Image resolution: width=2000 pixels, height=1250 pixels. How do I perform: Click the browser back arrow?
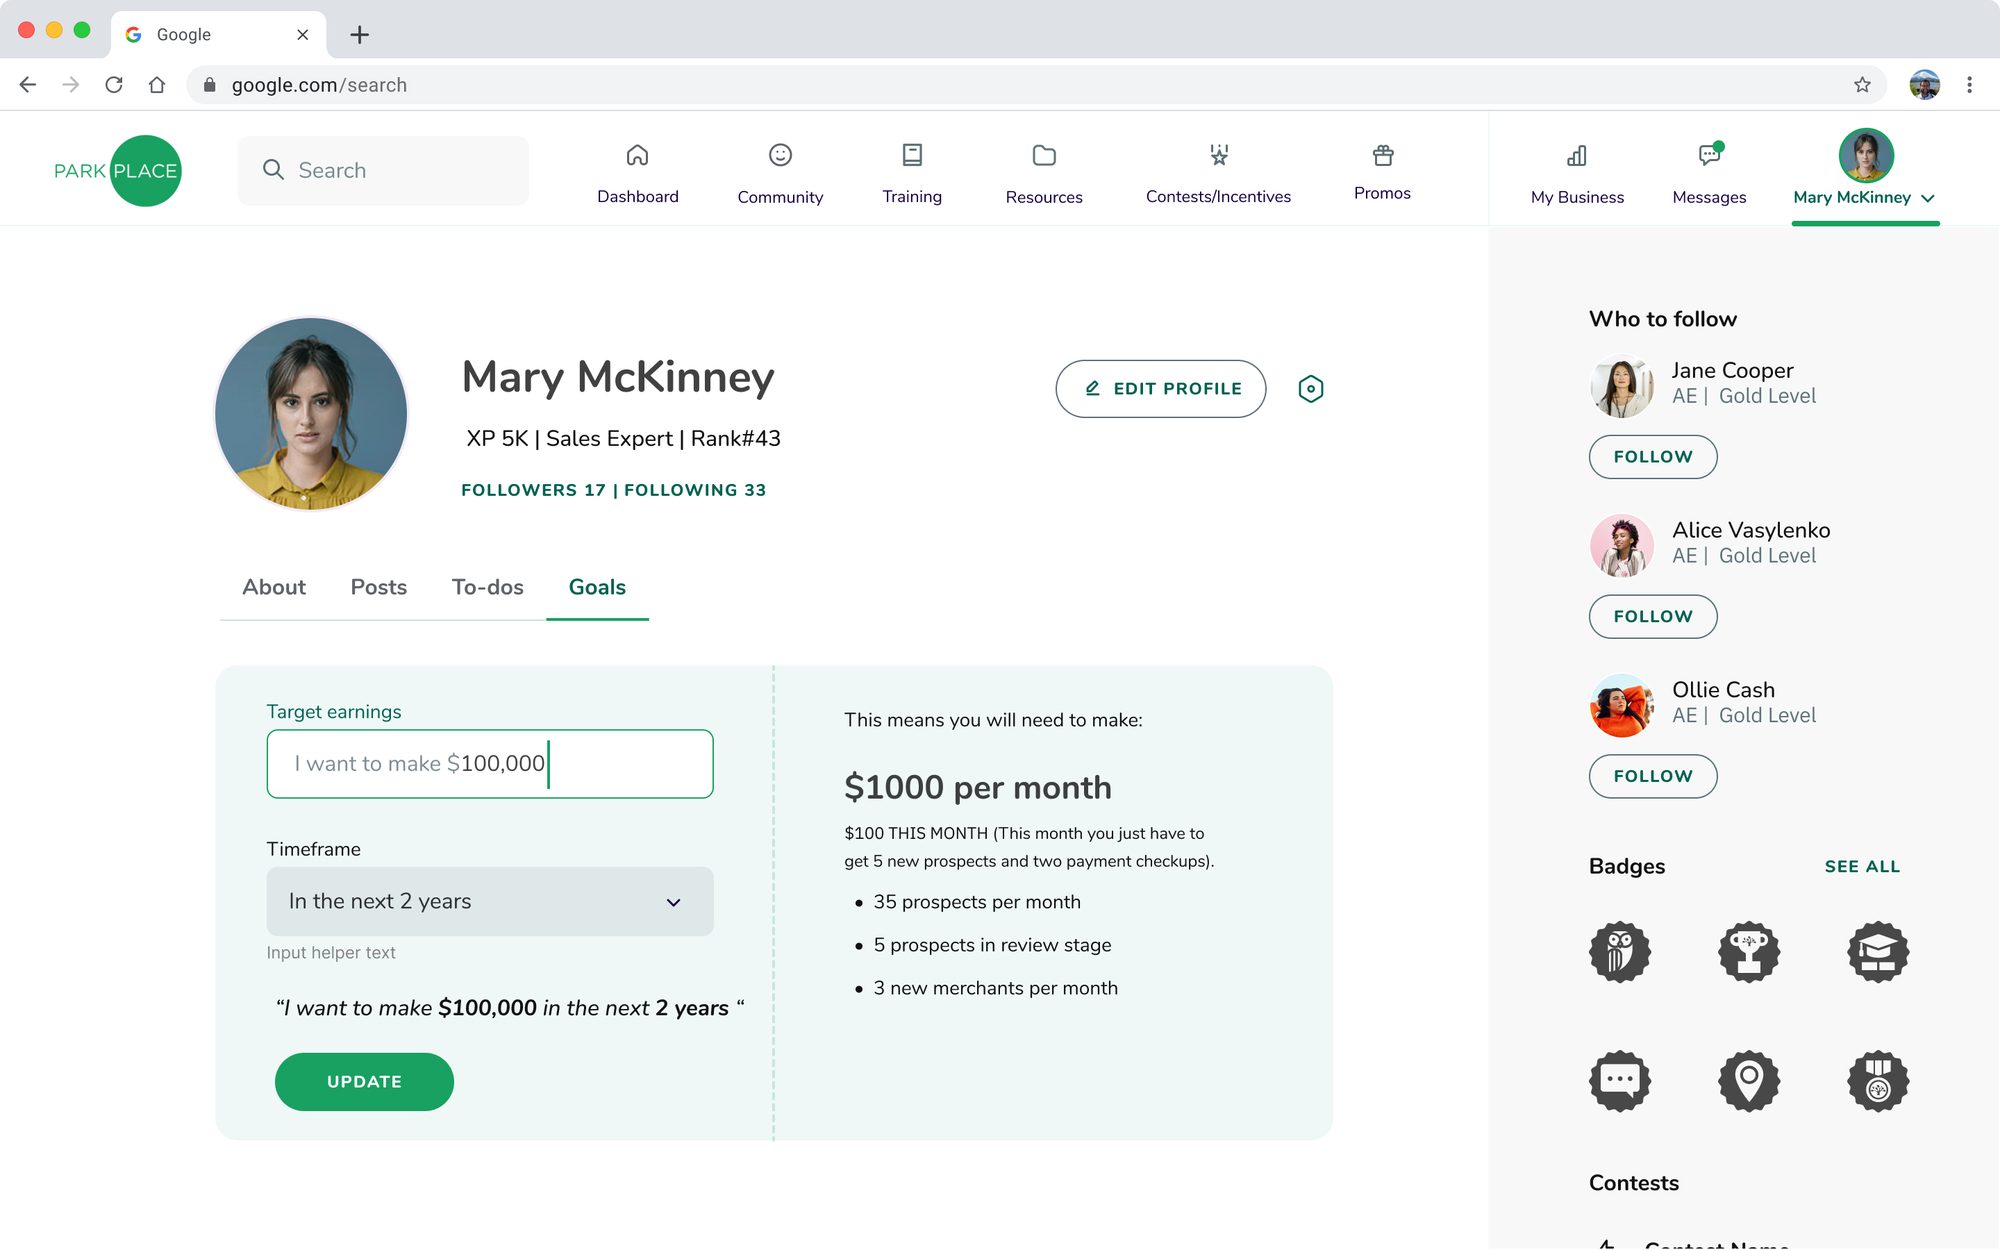click(28, 85)
